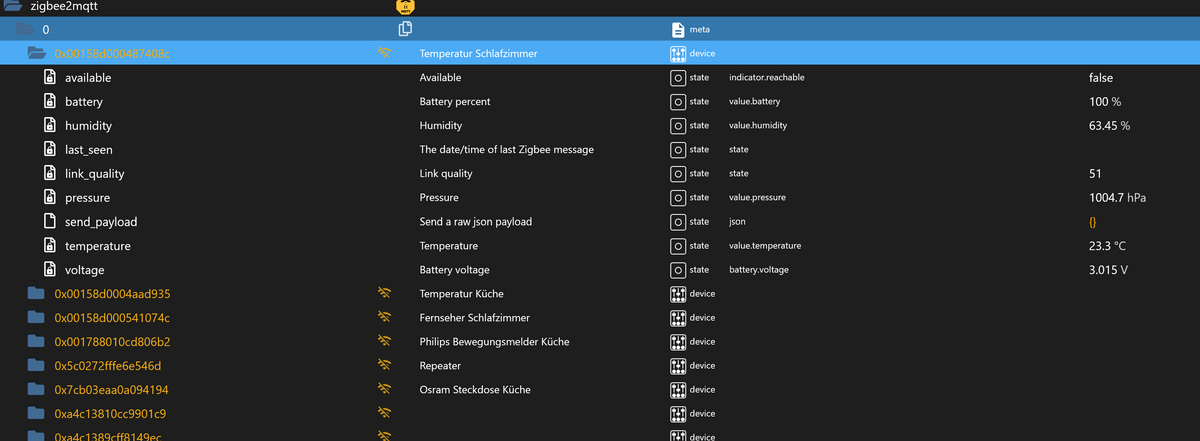Click the 100 % battery value
1200x441 pixels.
click(x=1105, y=101)
